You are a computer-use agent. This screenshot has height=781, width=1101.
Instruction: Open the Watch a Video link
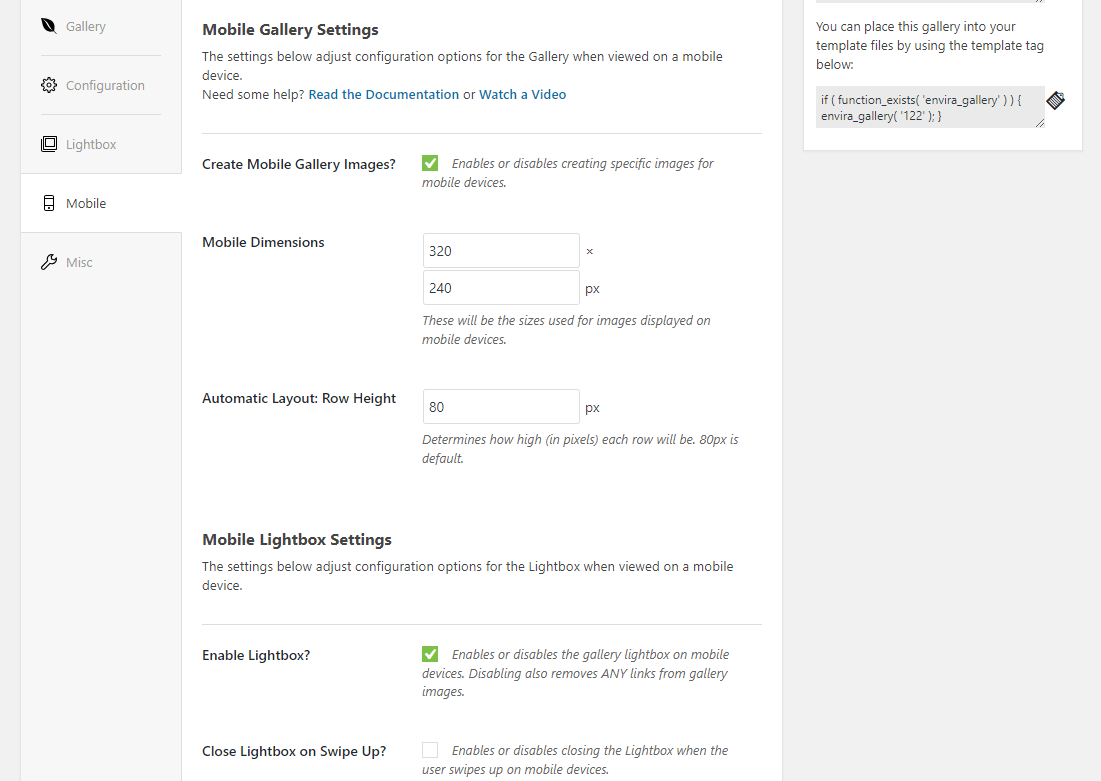point(522,94)
